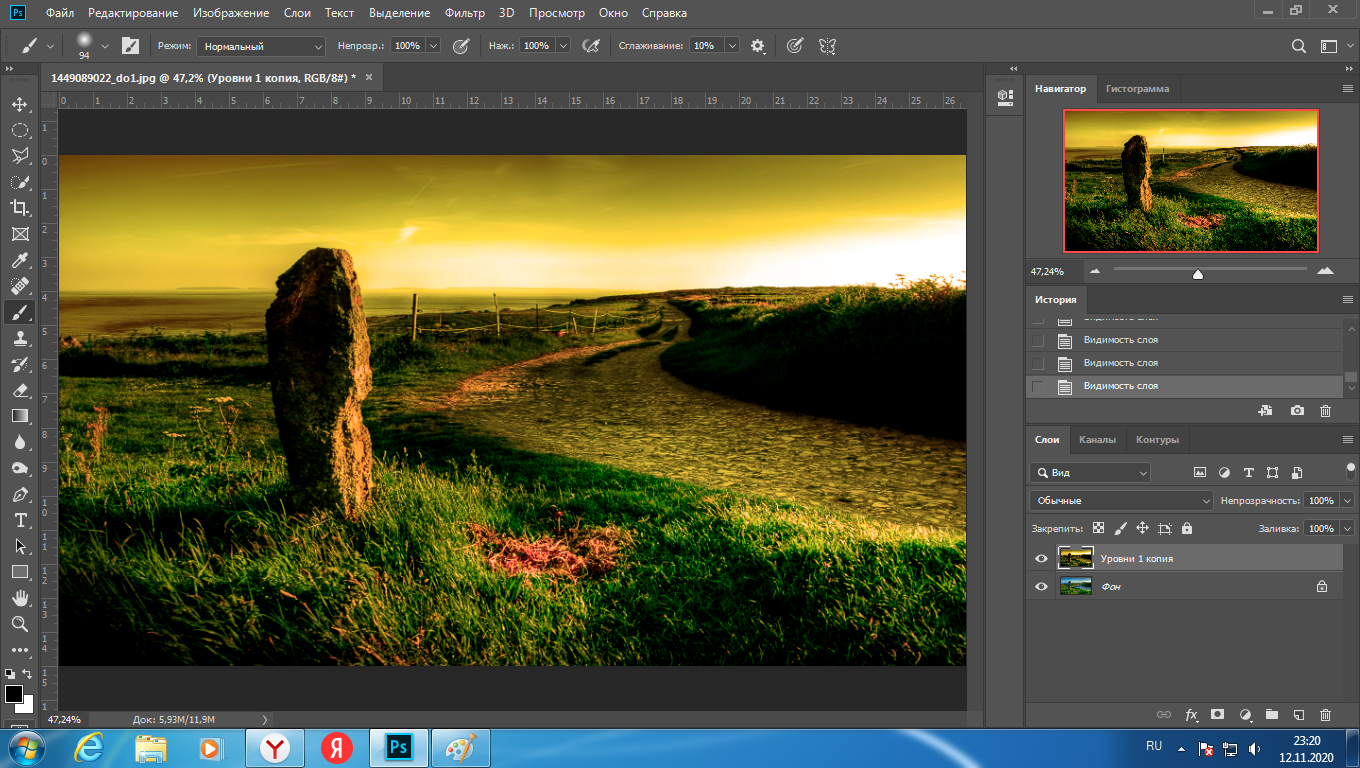Toggle pressure control for opacity
1360x768 pixels.
[x=461, y=45]
